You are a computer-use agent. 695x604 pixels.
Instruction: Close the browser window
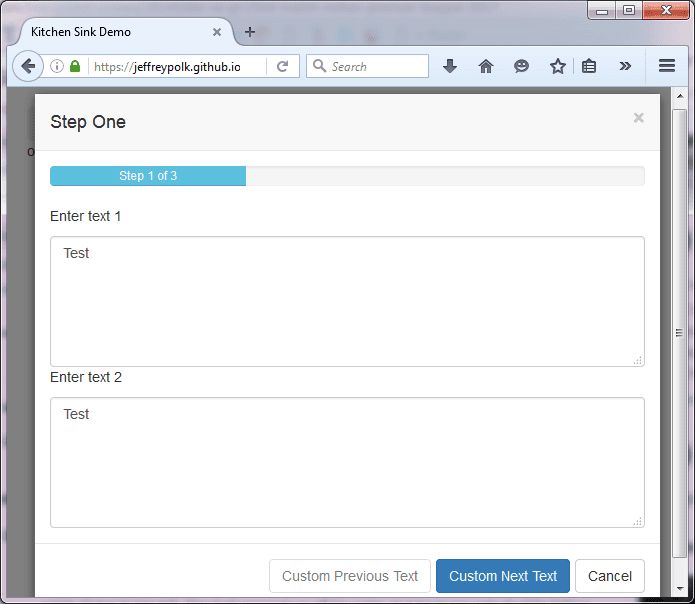tap(666, 10)
